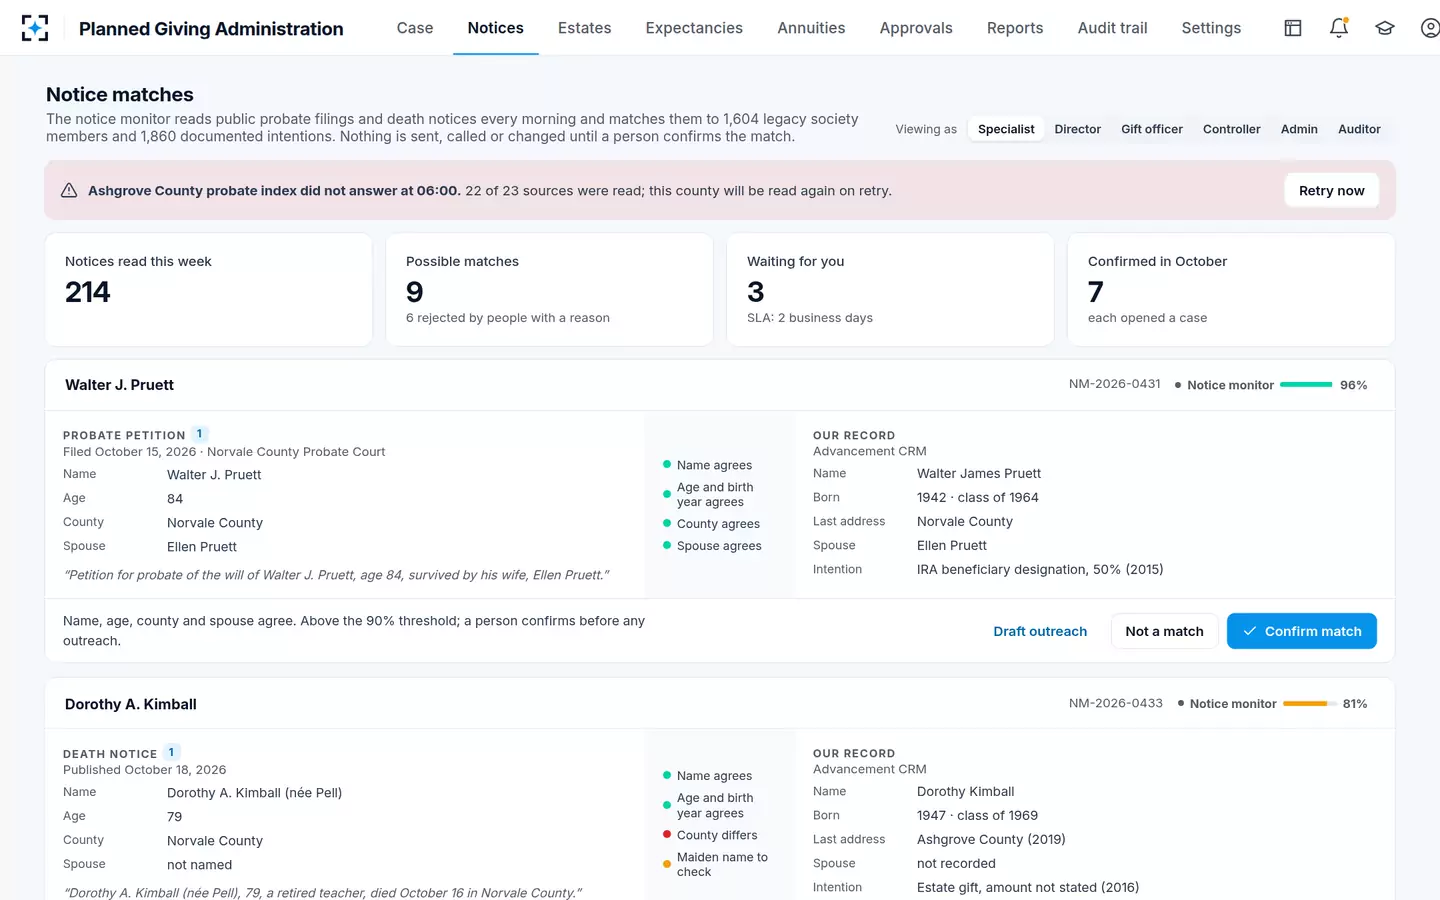Click notice ID NM-2026-0431
The image size is (1440, 900).
pyautogui.click(x=1114, y=384)
